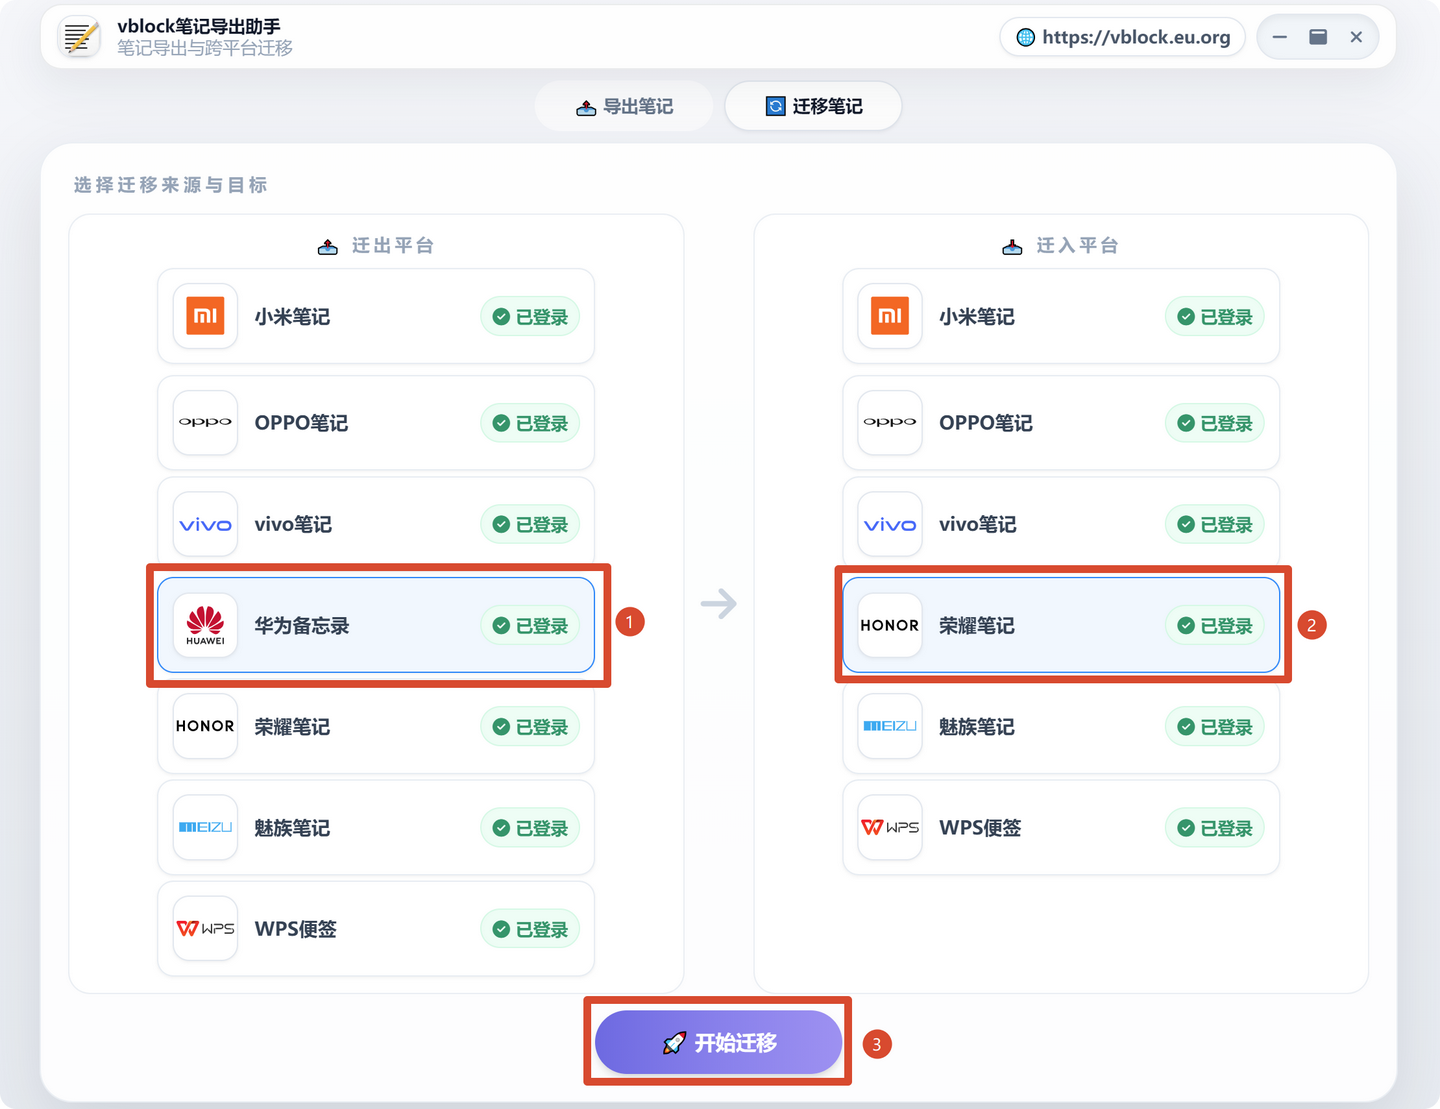This screenshot has height=1109, width=1440.
Task: Click 已登录 badge on source vivo笔记
Action: [x=530, y=525]
